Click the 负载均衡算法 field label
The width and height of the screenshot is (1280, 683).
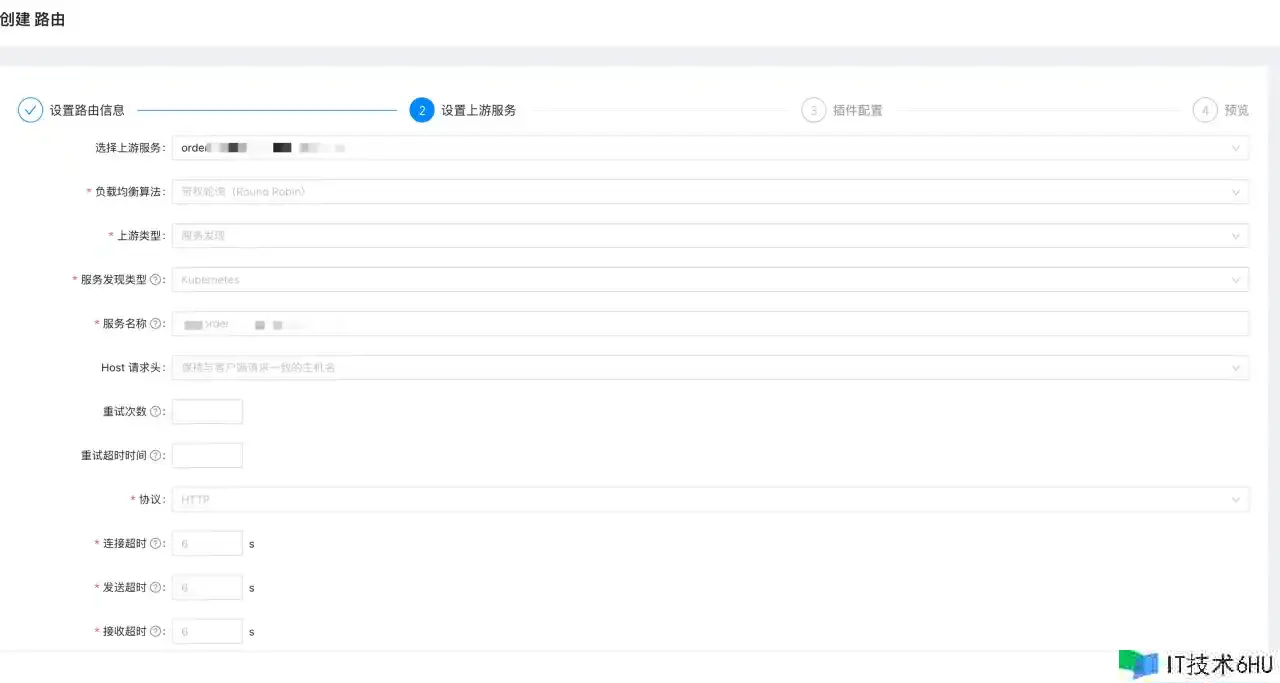click(129, 192)
